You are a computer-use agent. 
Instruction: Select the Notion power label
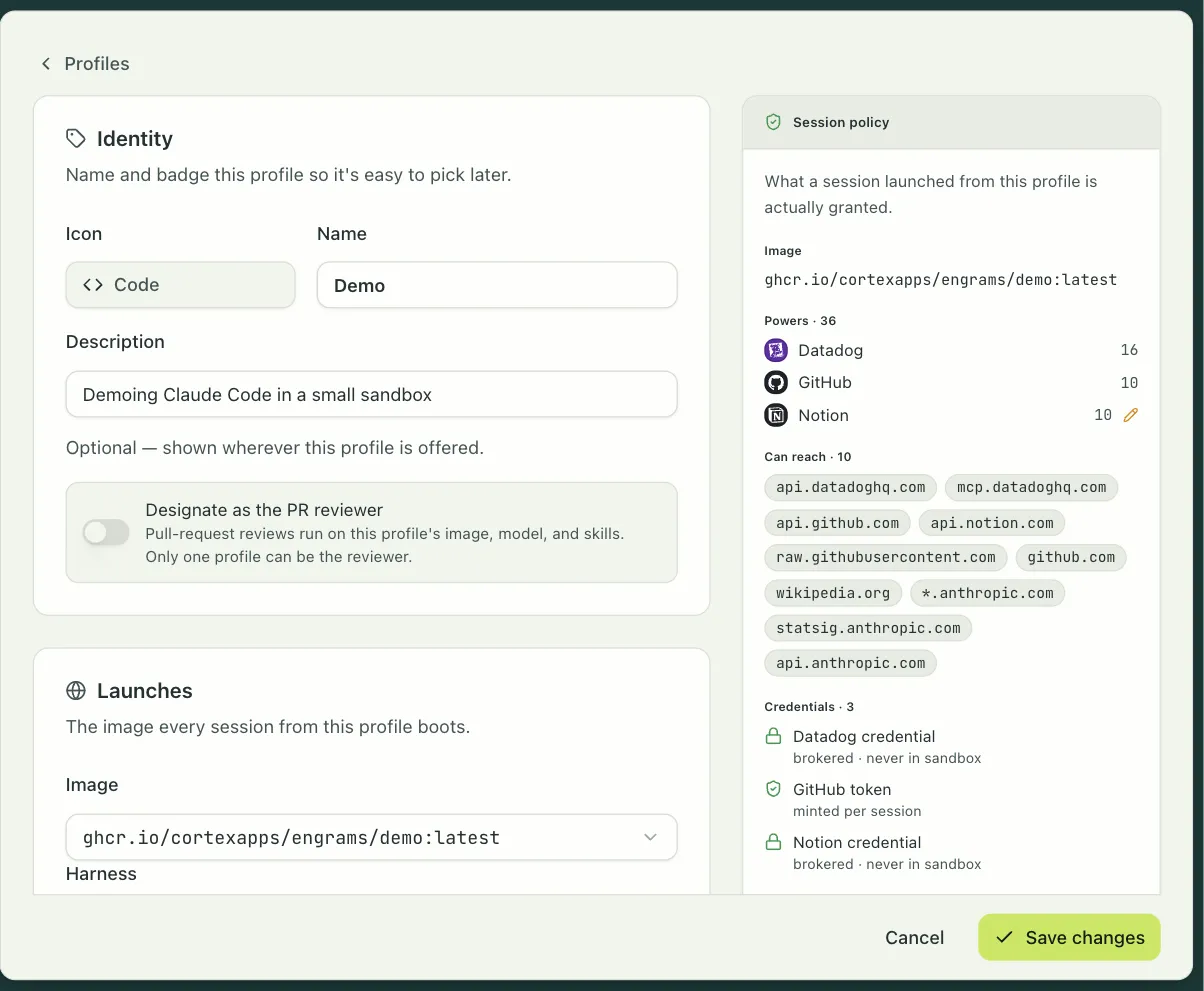click(x=823, y=415)
